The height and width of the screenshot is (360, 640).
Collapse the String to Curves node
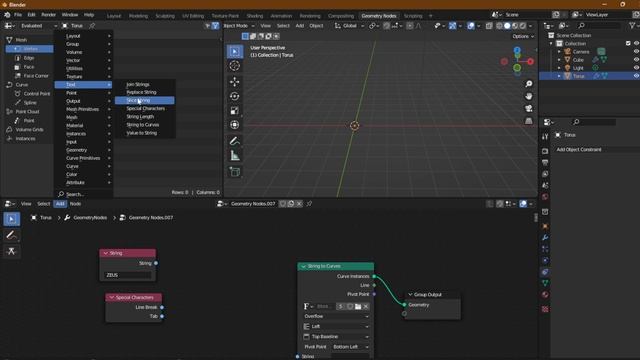click(x=303, y=267)
